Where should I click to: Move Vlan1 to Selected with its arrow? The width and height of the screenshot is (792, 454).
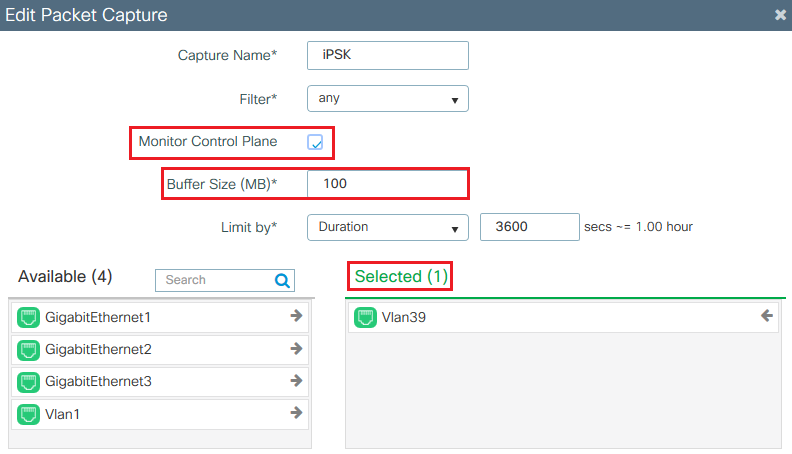point(296,413)
